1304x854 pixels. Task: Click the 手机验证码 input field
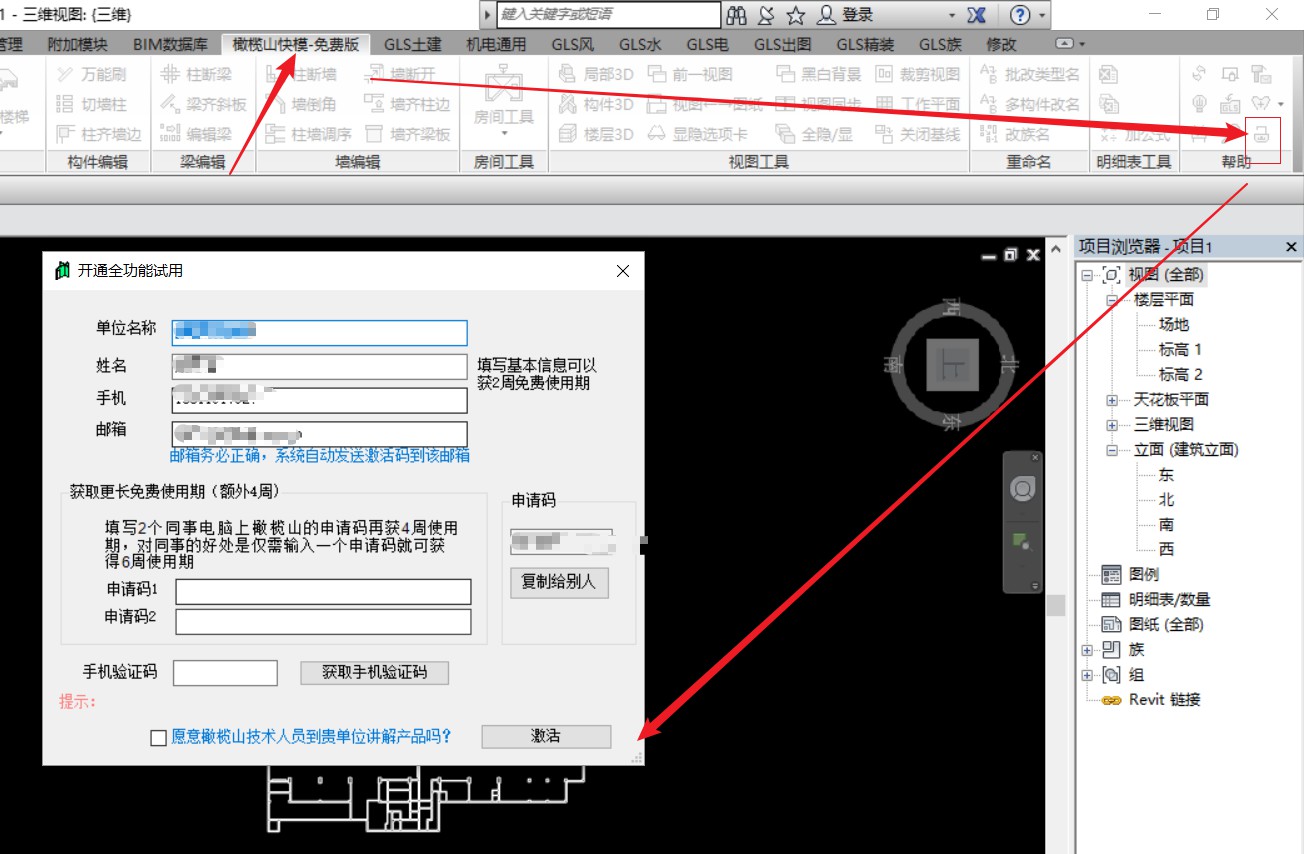[225, 673]
